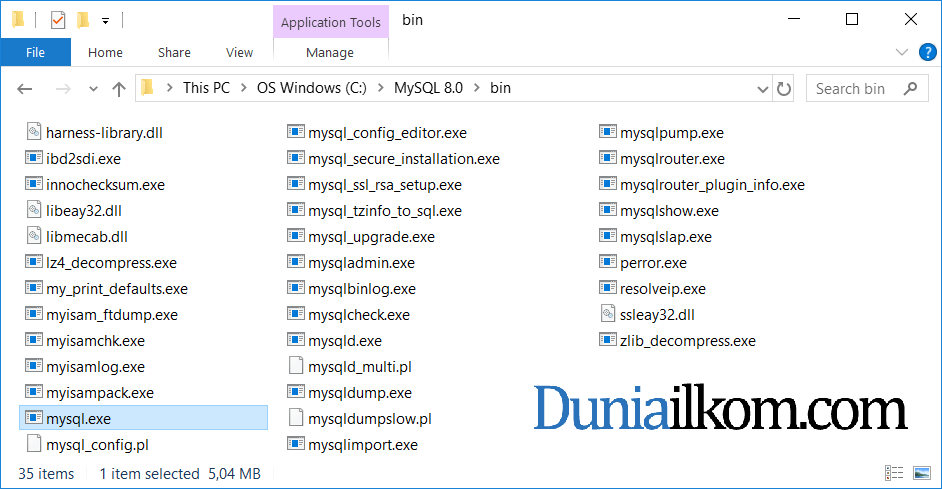This screenshot has height=489, width=942.
Task: Select the mysqldump.exe file icon
Action: [x=296, y=392]
